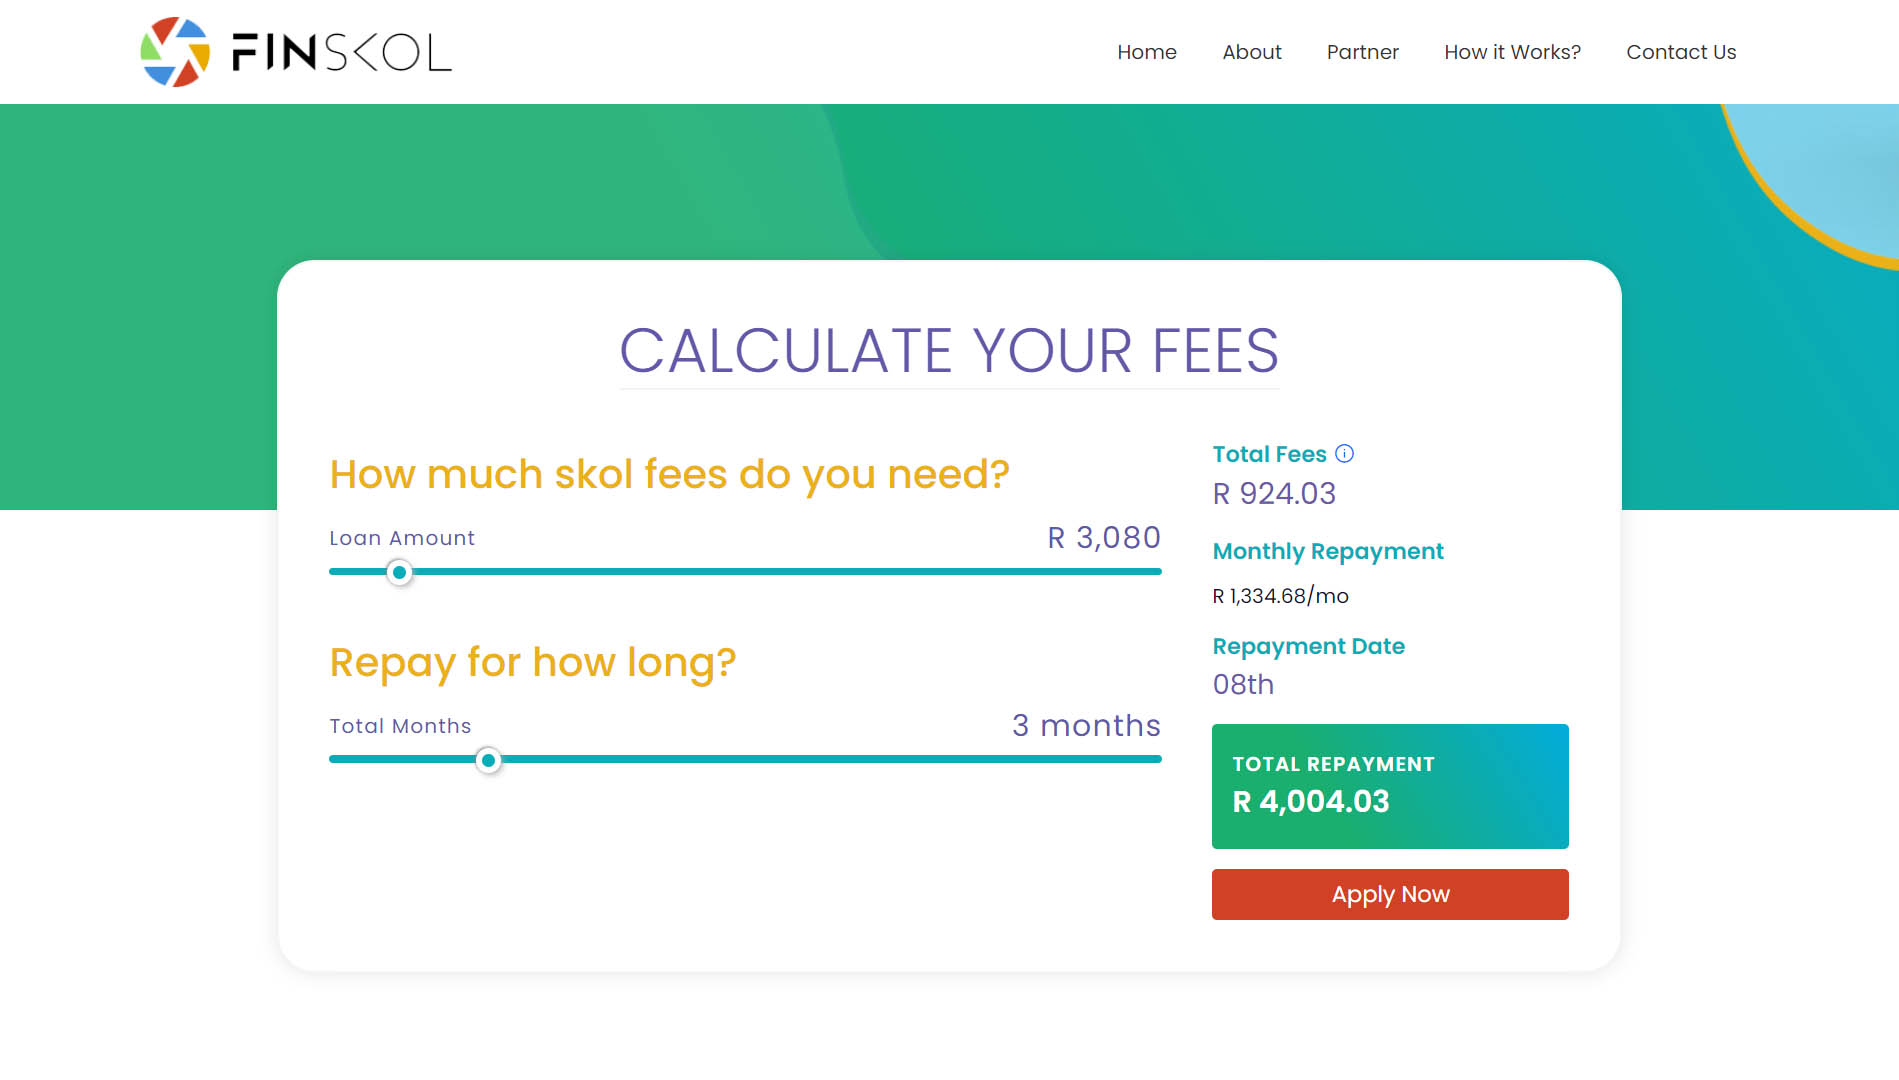Click the Apply Now button

coord(1390,894)
